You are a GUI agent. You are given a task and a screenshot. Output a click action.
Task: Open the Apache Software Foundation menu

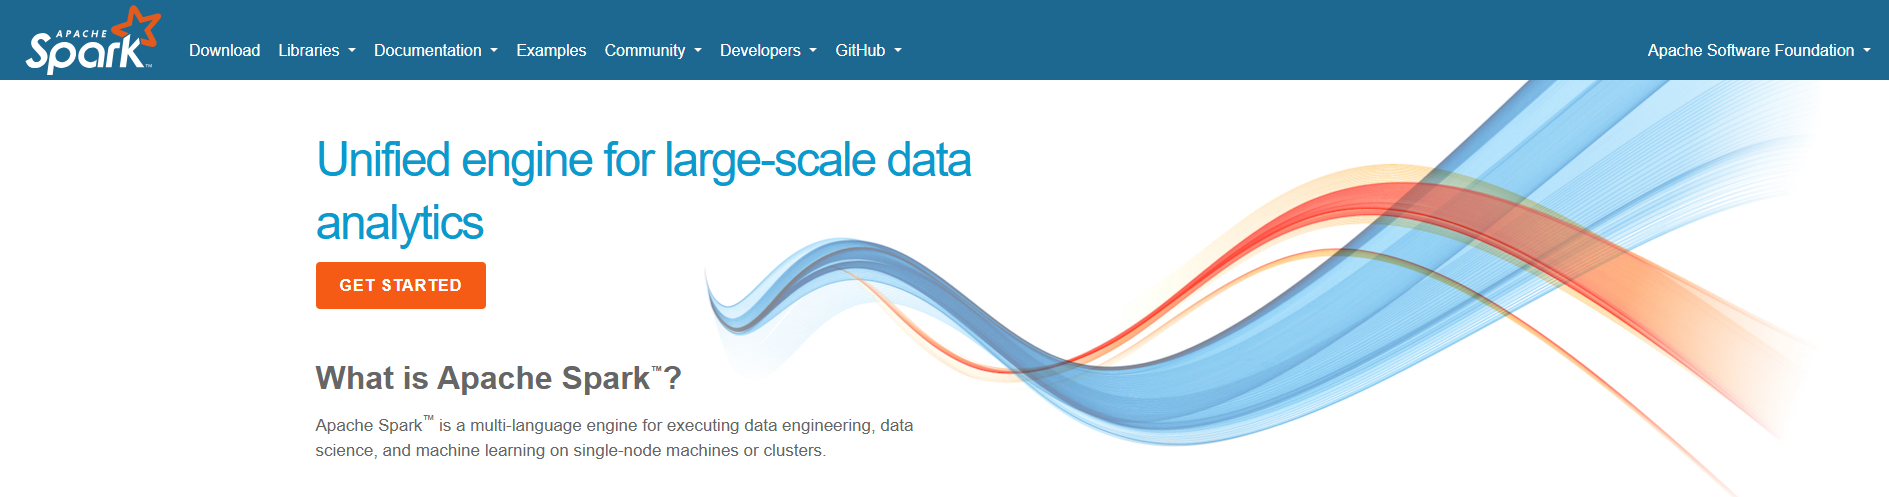pyautogui.click(x=1750, y=51)
